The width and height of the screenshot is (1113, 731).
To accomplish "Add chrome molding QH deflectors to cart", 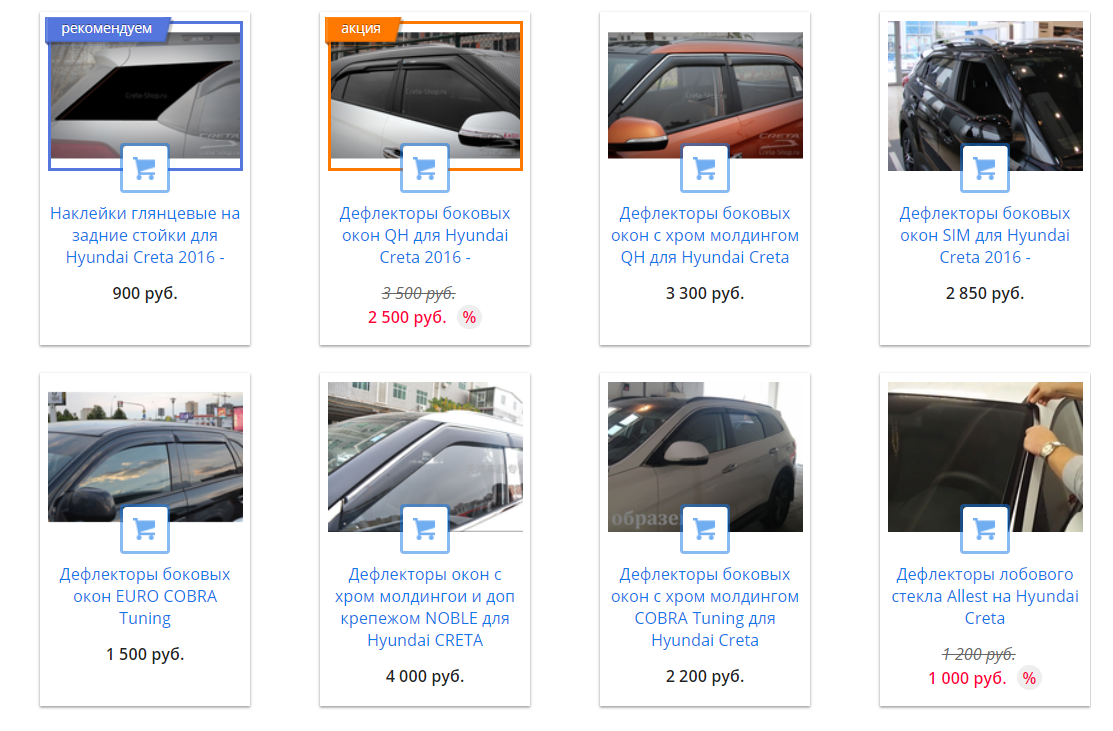I will pos(705,168).
